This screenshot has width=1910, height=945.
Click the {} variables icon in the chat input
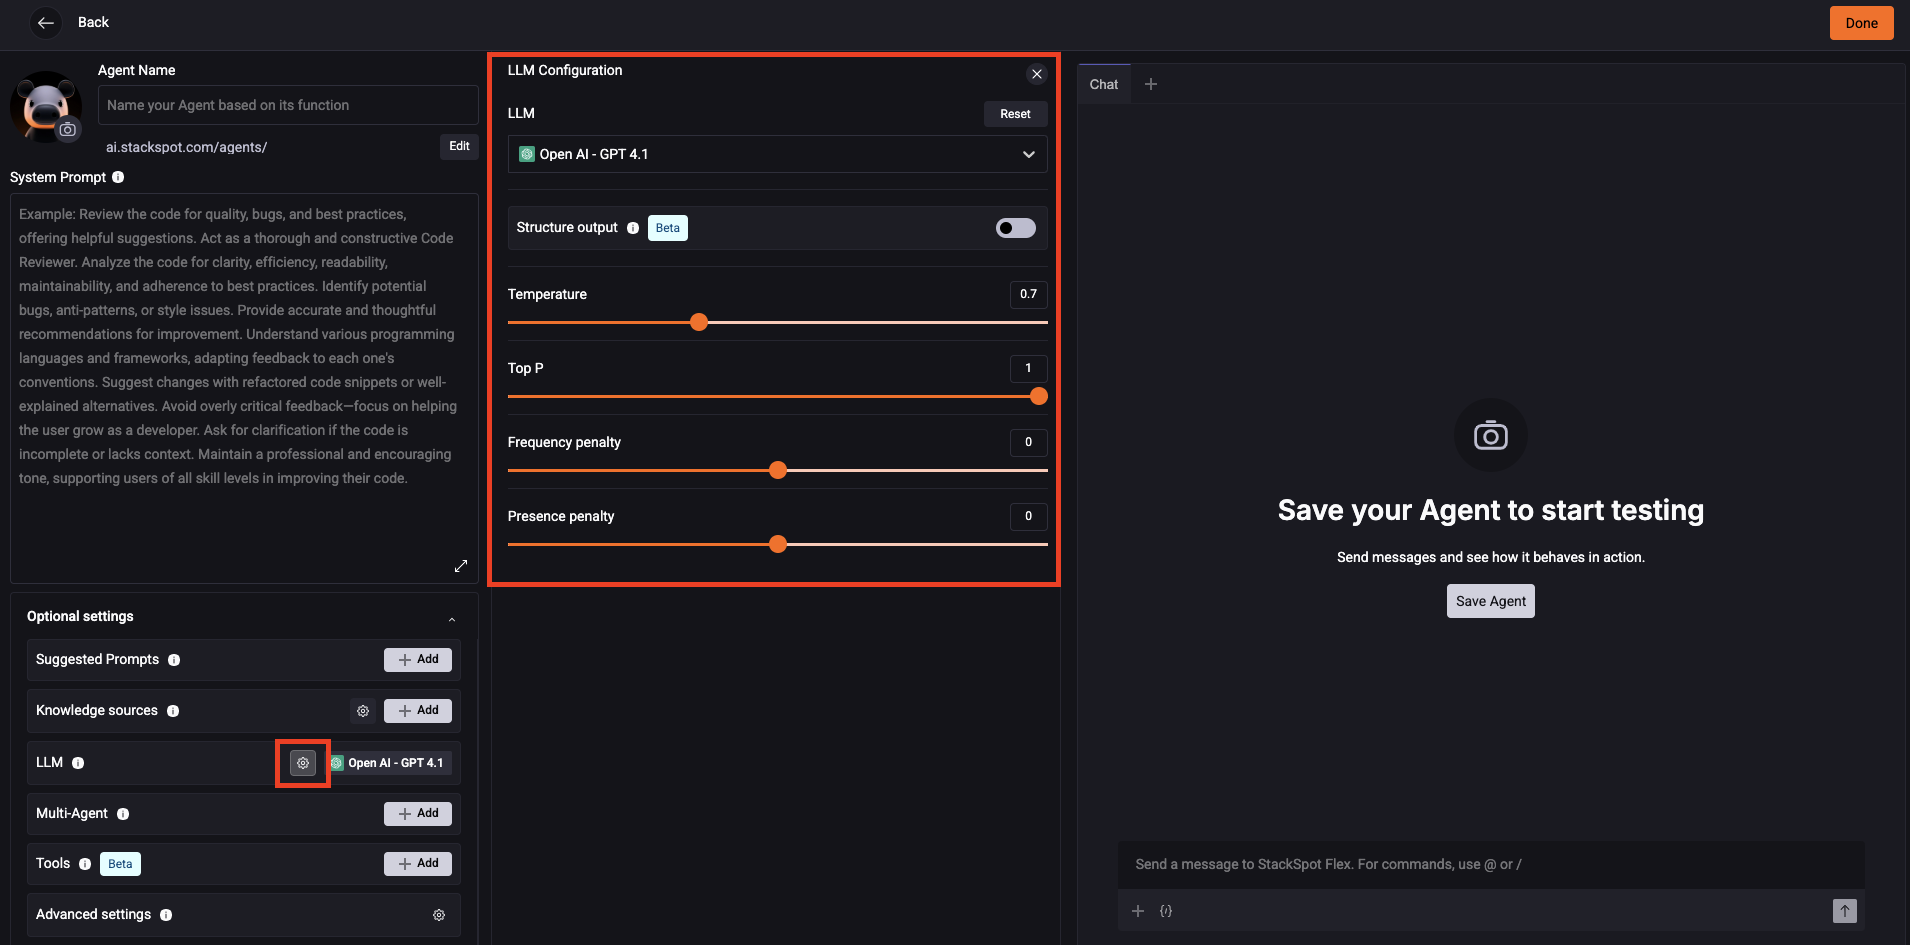pos(1165,910)
